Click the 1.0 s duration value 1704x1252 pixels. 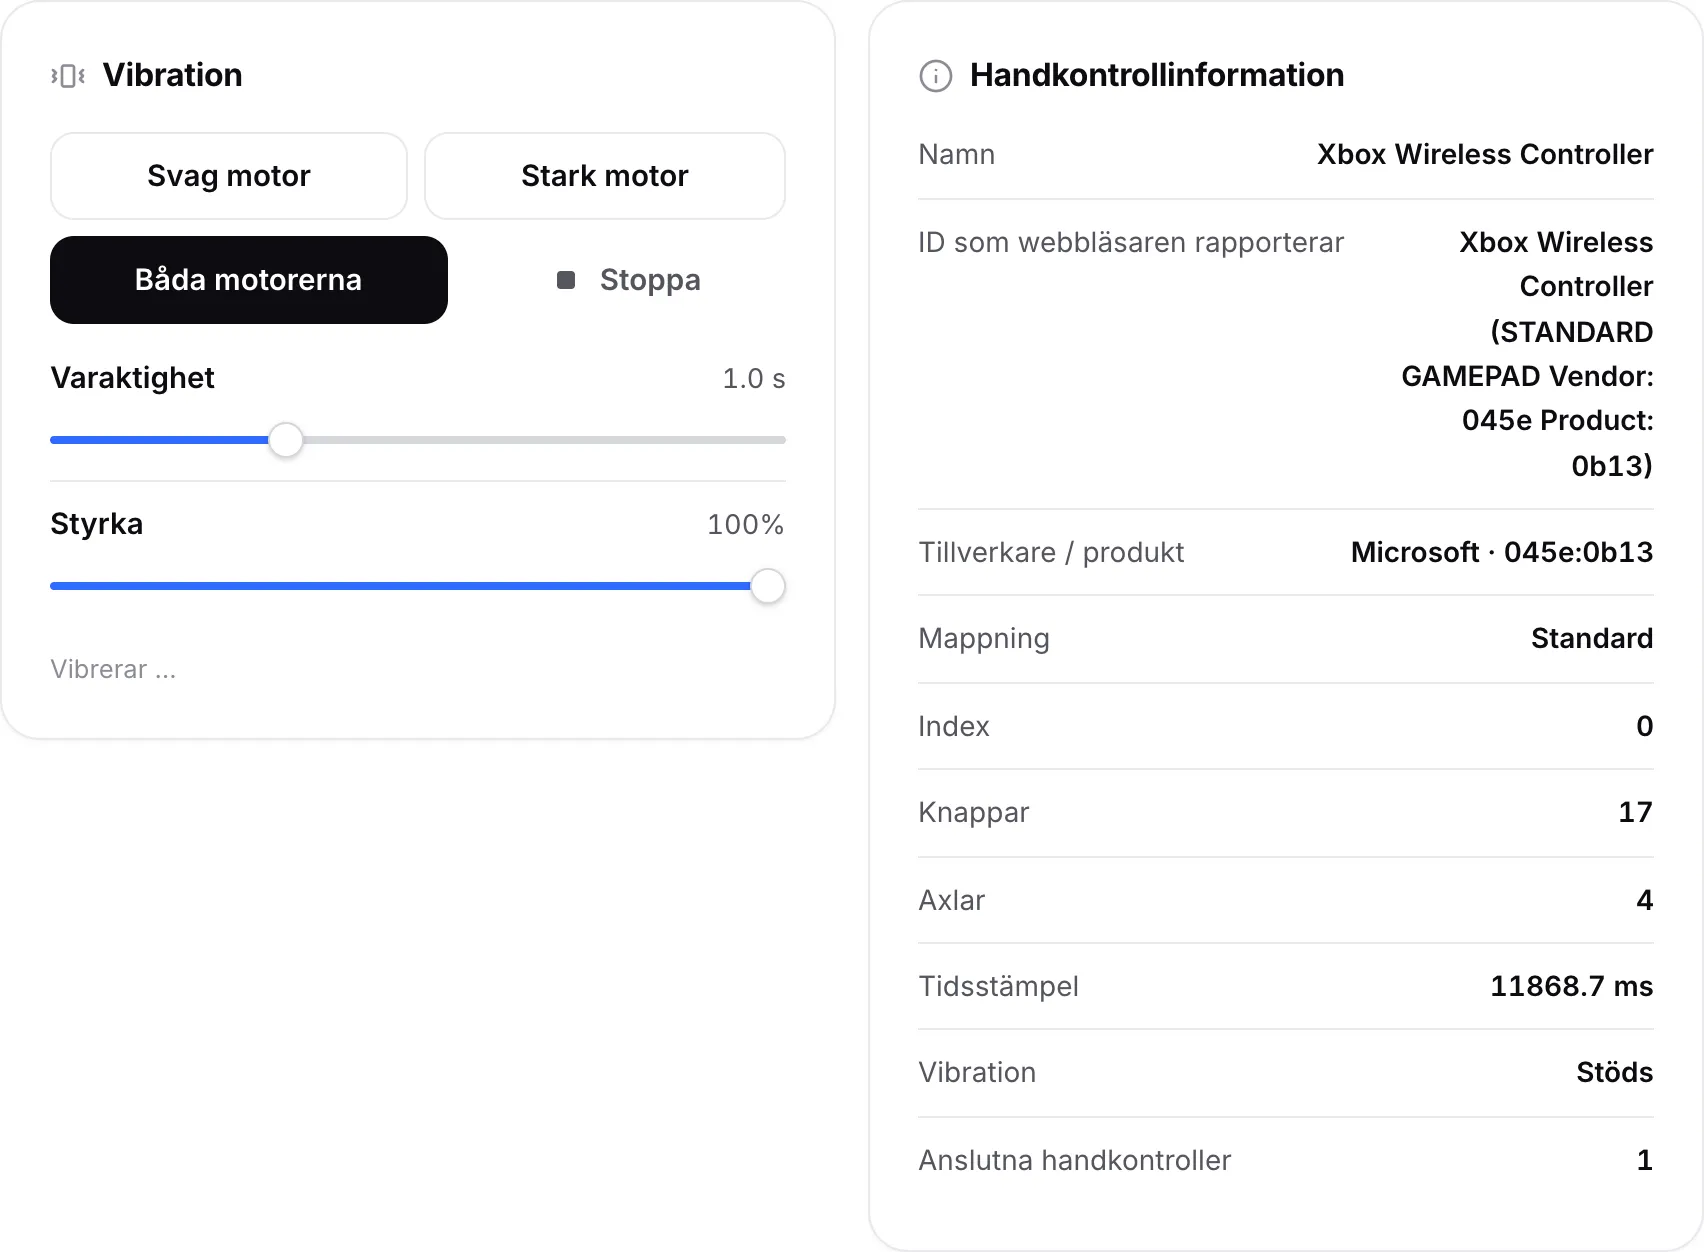click(x=754, y=379)
